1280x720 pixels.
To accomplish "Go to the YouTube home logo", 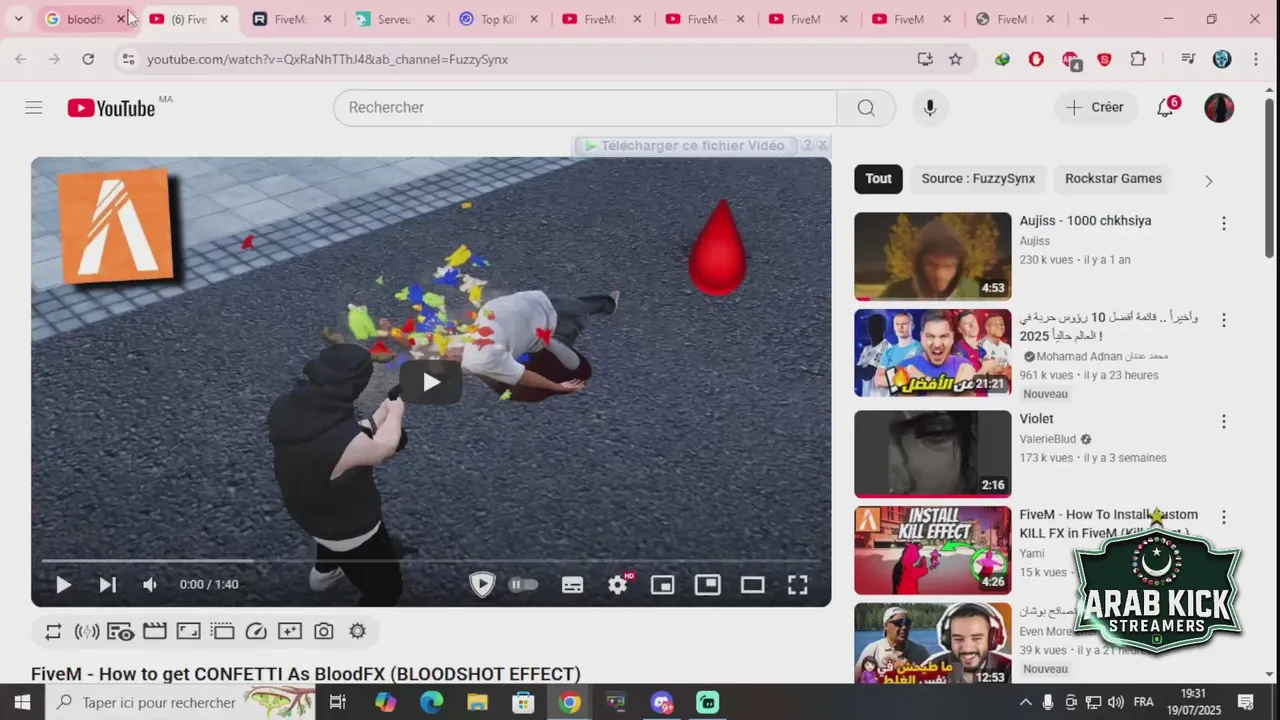I will 111,108.
